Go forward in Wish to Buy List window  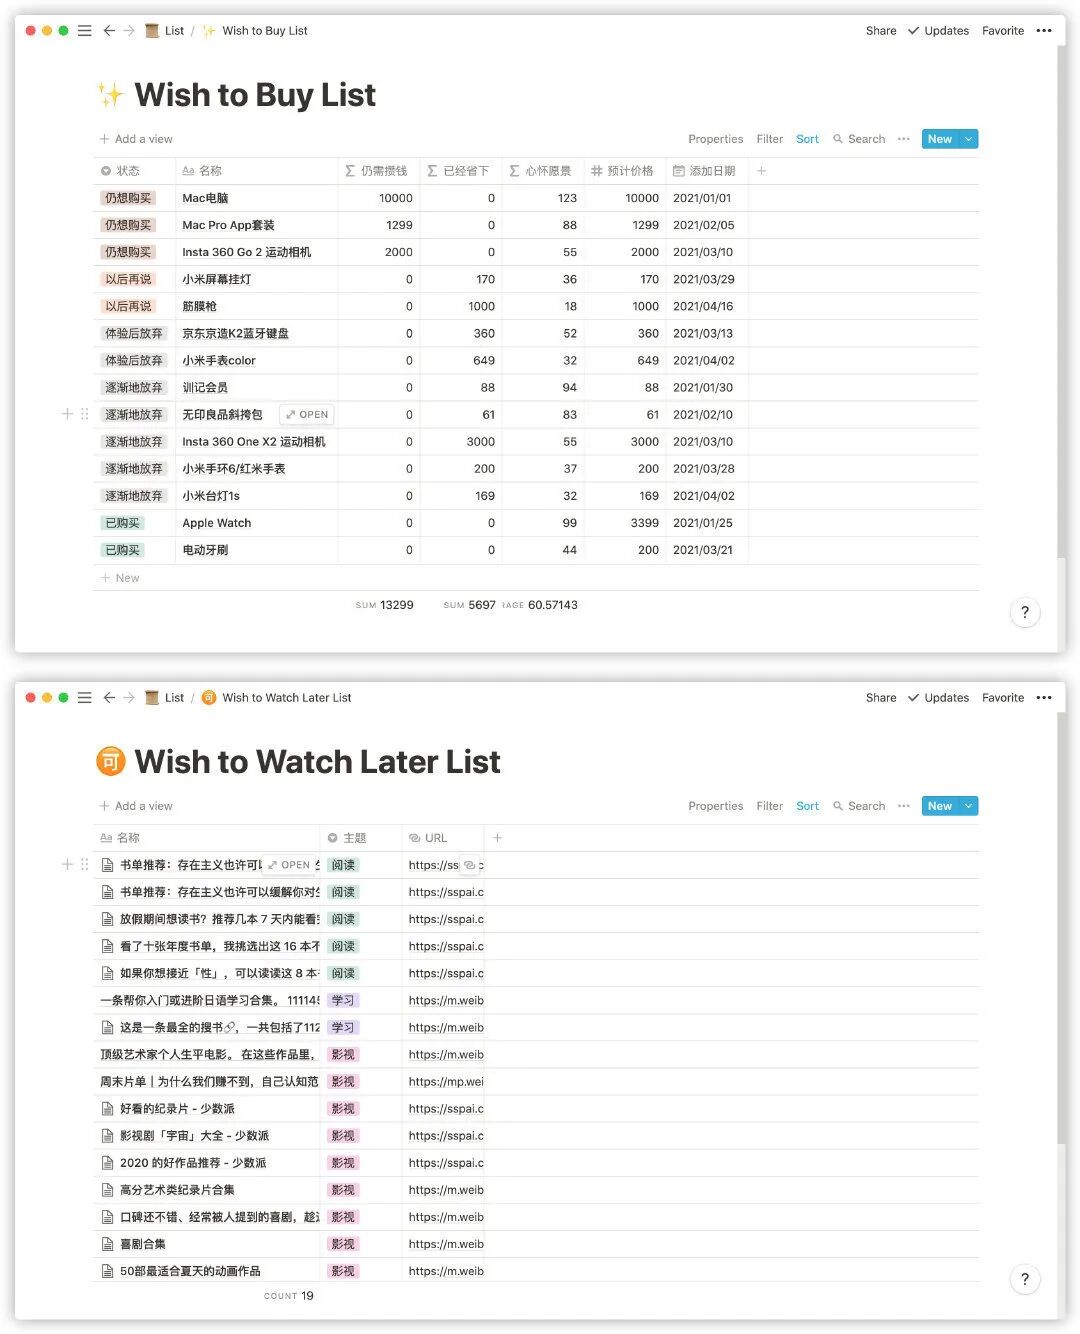pos(129,31)
